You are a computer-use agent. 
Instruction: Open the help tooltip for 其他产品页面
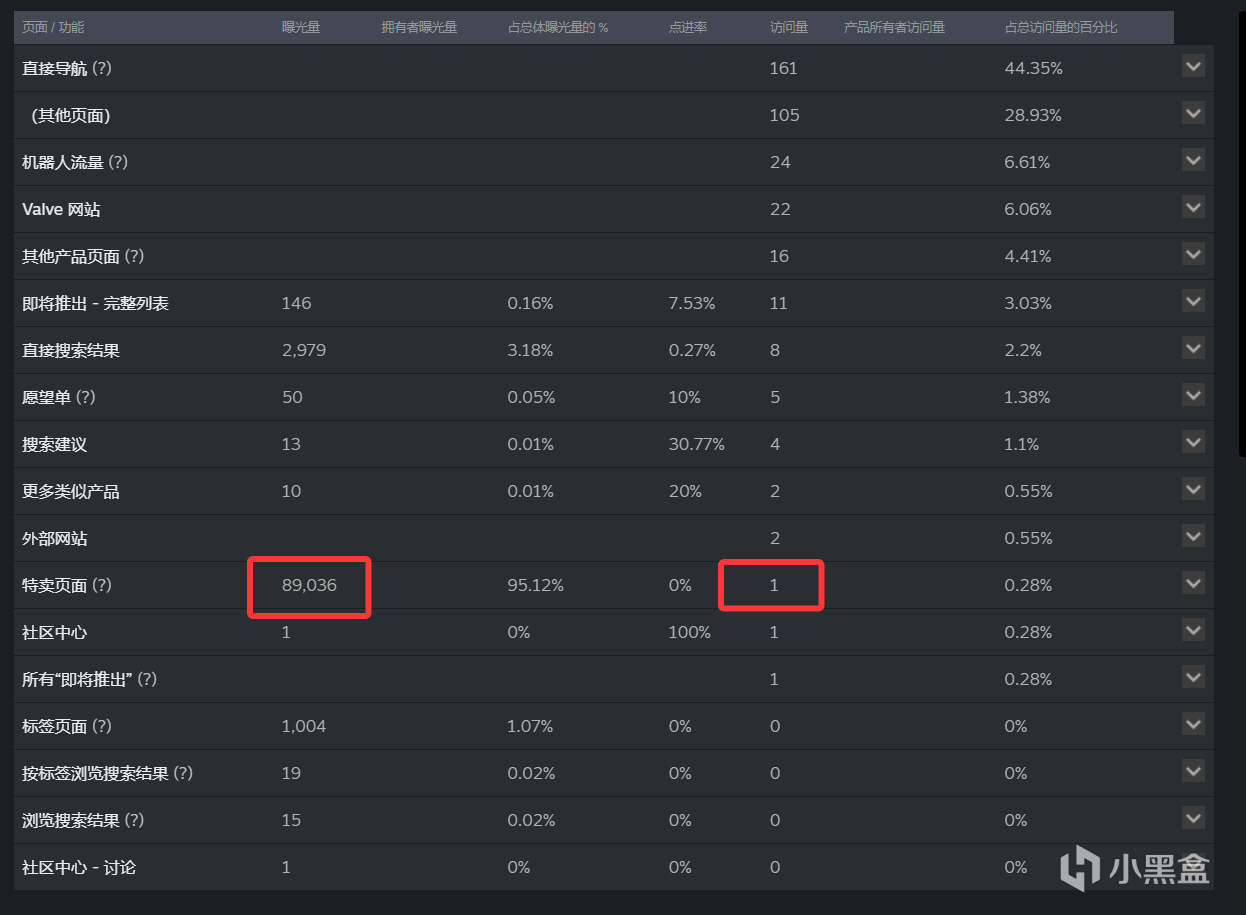point(134,256)
